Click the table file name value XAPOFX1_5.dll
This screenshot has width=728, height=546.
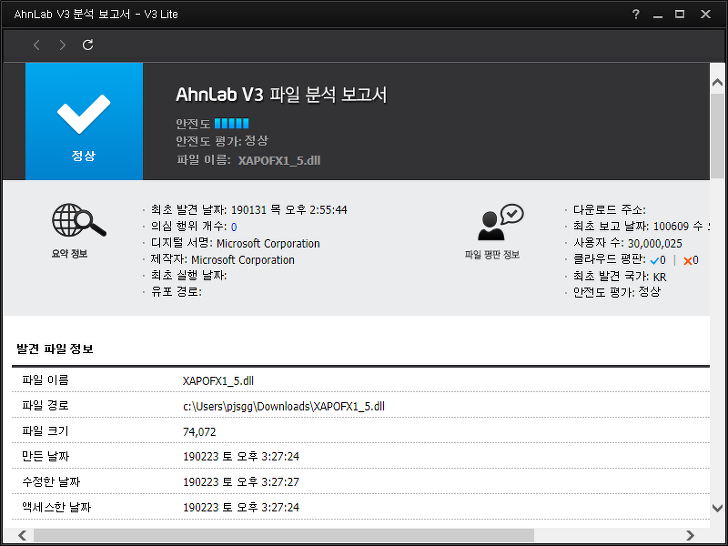click(x=218, y=381)
